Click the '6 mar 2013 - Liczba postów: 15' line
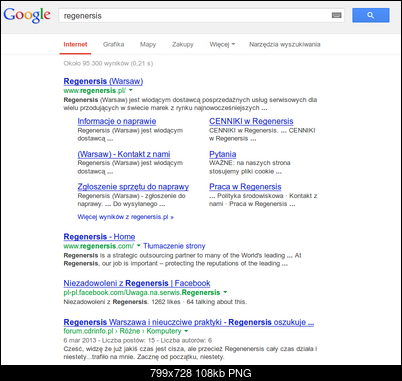Screen dimensions: 402x381 (x=138, y=340)
